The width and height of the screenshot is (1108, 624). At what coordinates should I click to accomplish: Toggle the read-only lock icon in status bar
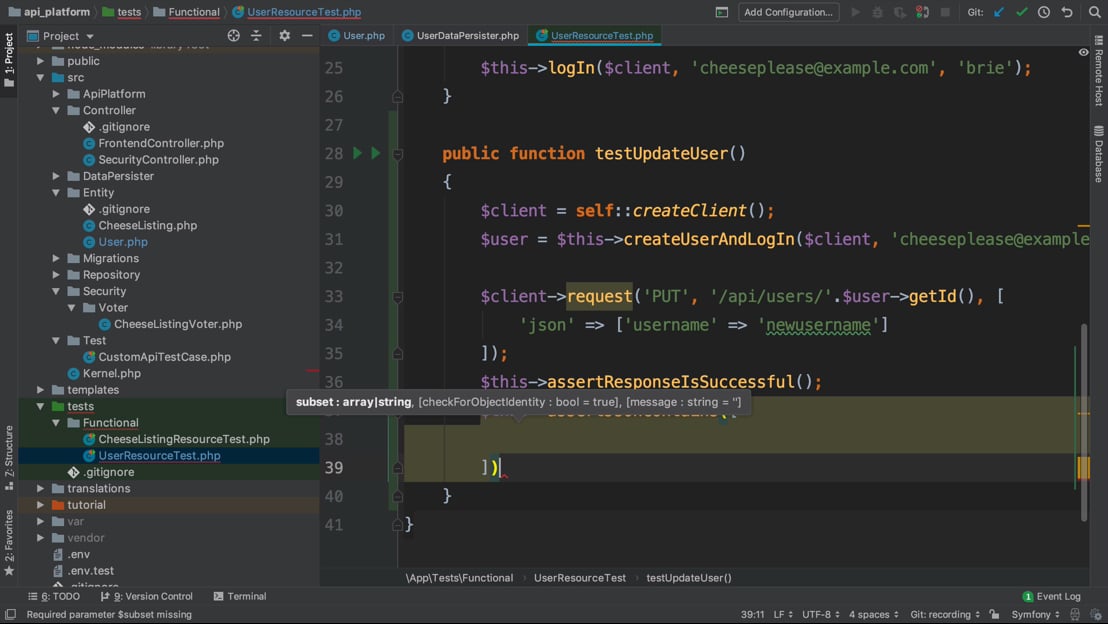[994, 614]
